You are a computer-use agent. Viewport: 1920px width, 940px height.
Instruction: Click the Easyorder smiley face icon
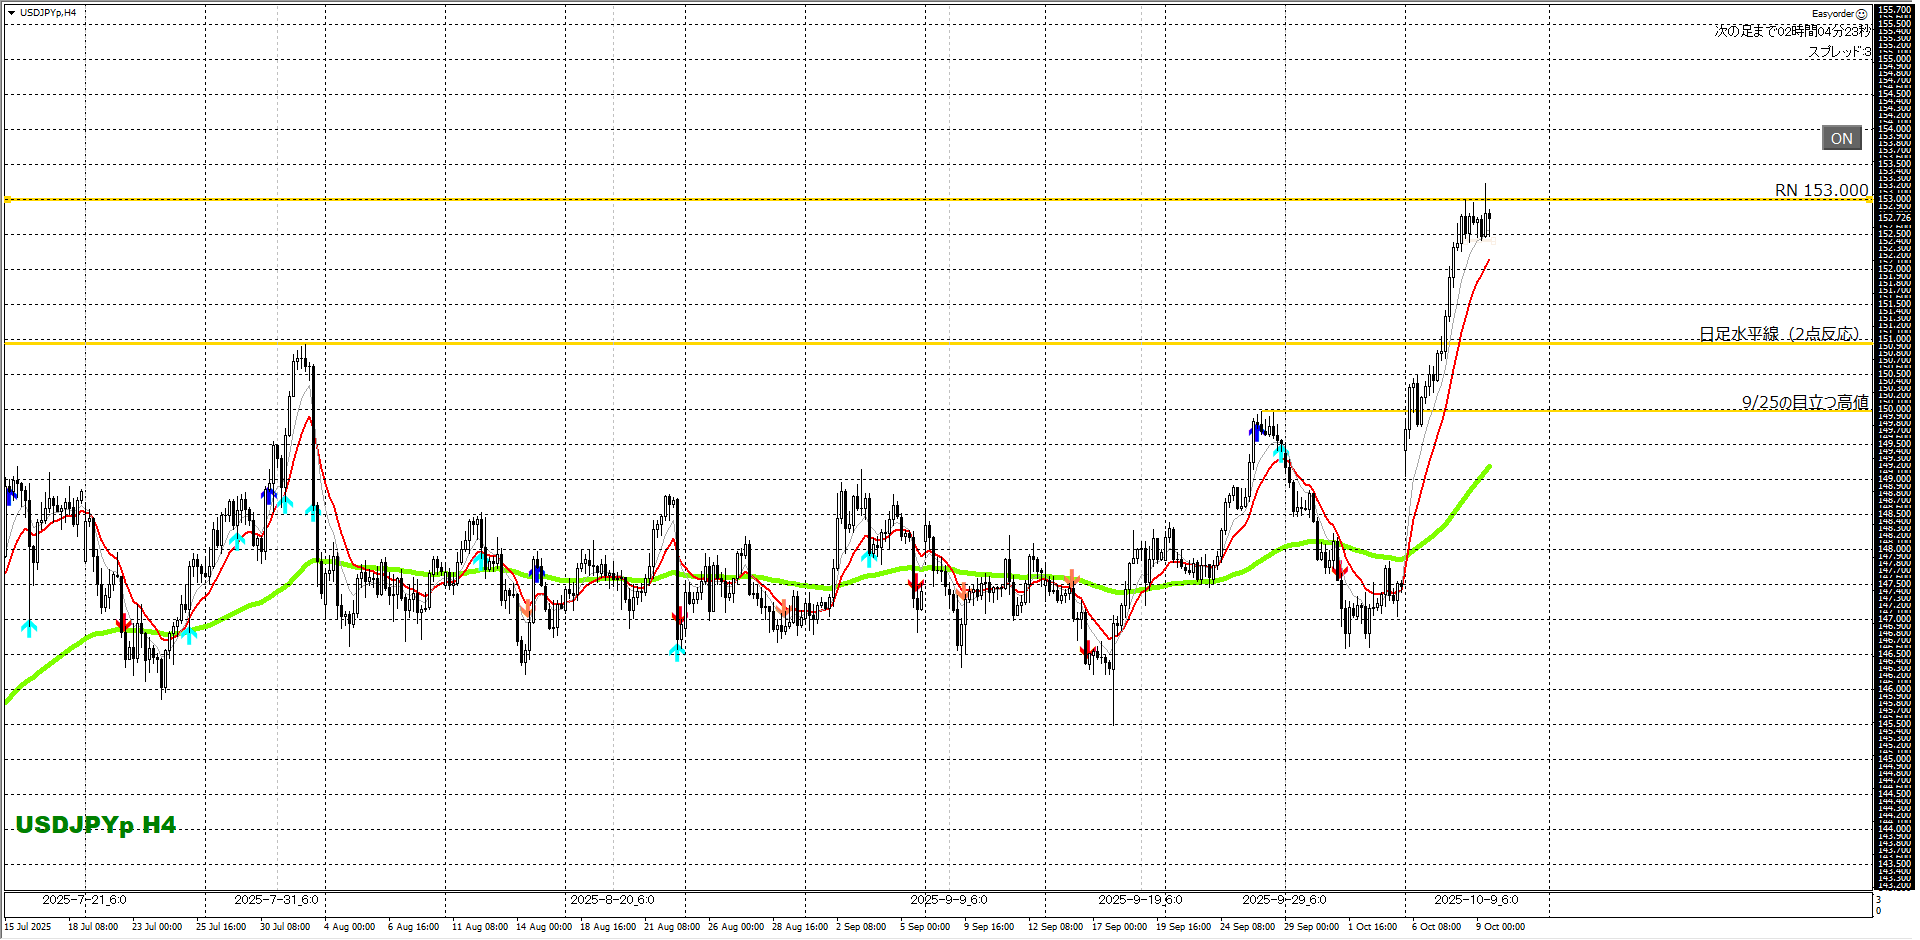point(1861,14)
